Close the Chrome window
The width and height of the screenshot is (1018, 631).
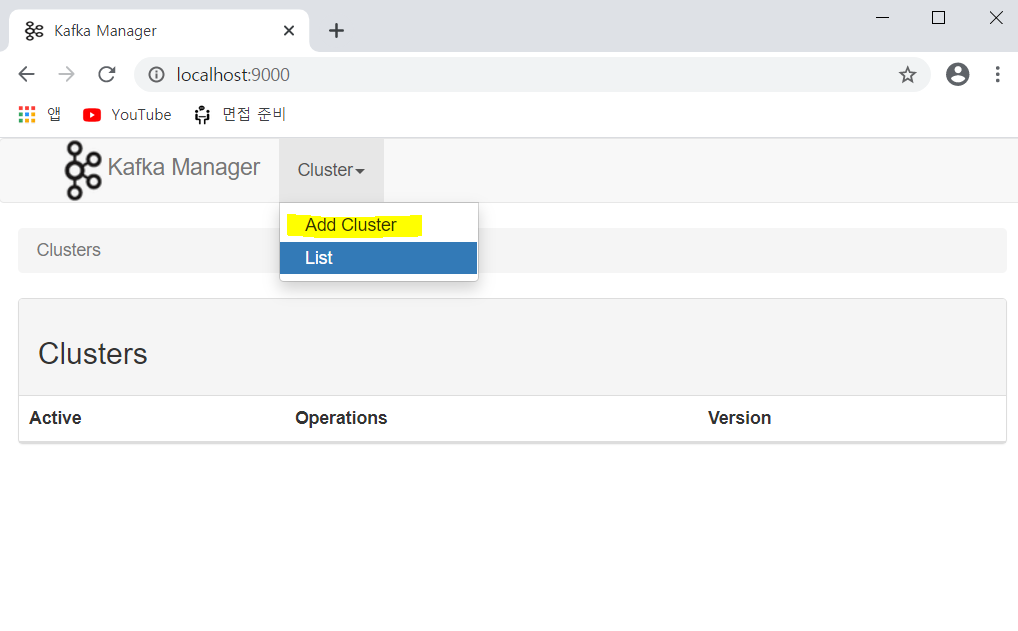pos(996,18)
